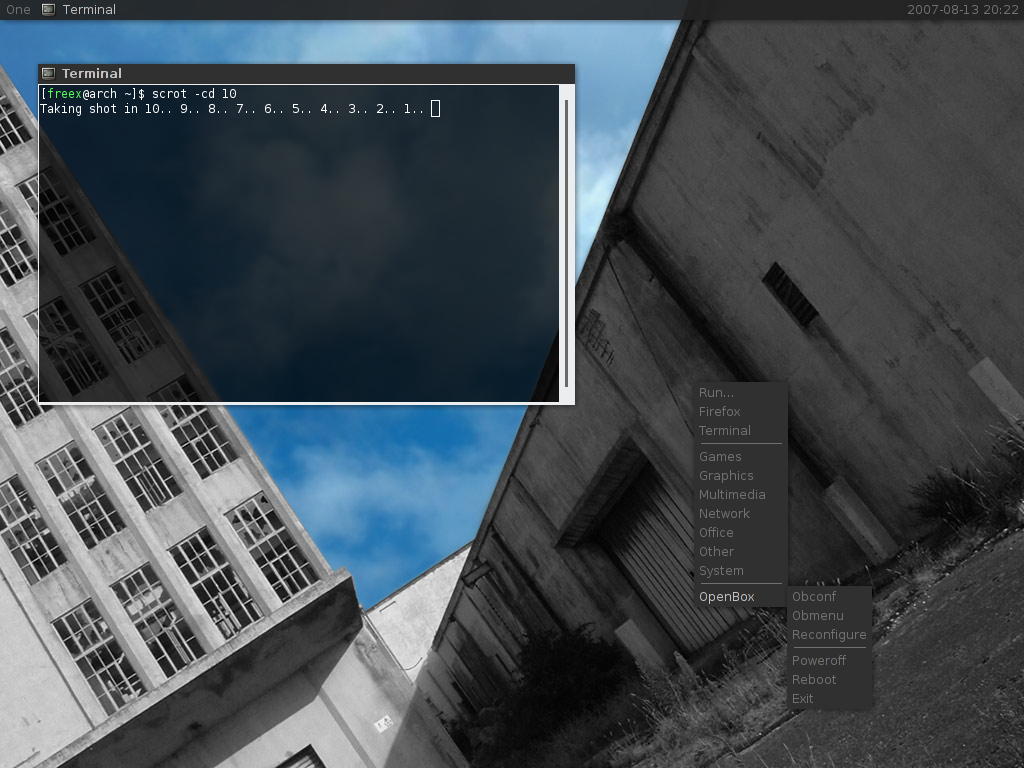
Task: Choose Exit in the OpenBox submenu
Action: 829,698
